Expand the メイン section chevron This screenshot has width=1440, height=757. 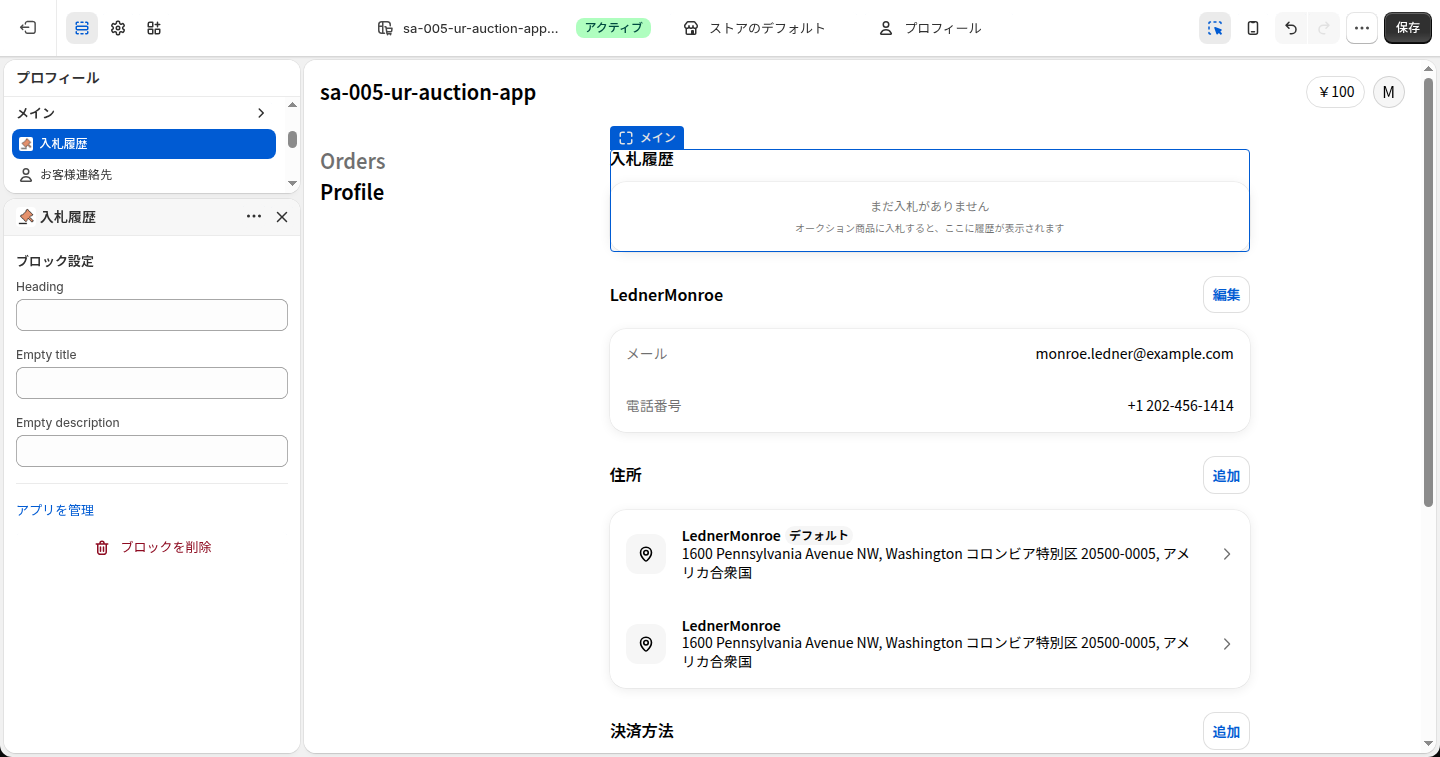(x=261, y=113)
